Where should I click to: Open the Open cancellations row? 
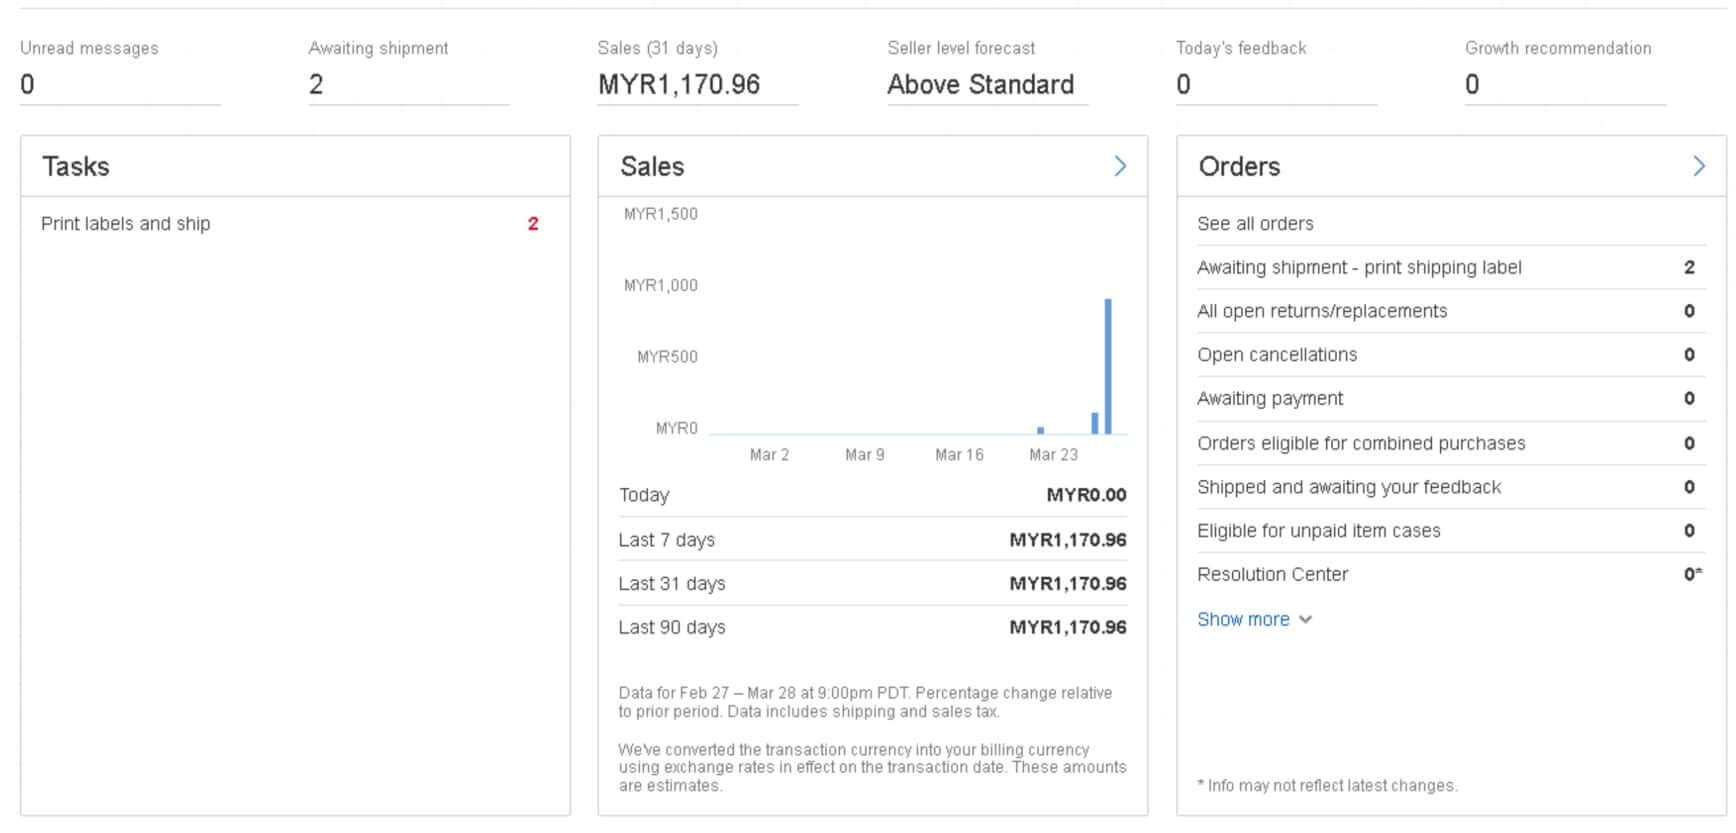click(x=1277, y=355)
